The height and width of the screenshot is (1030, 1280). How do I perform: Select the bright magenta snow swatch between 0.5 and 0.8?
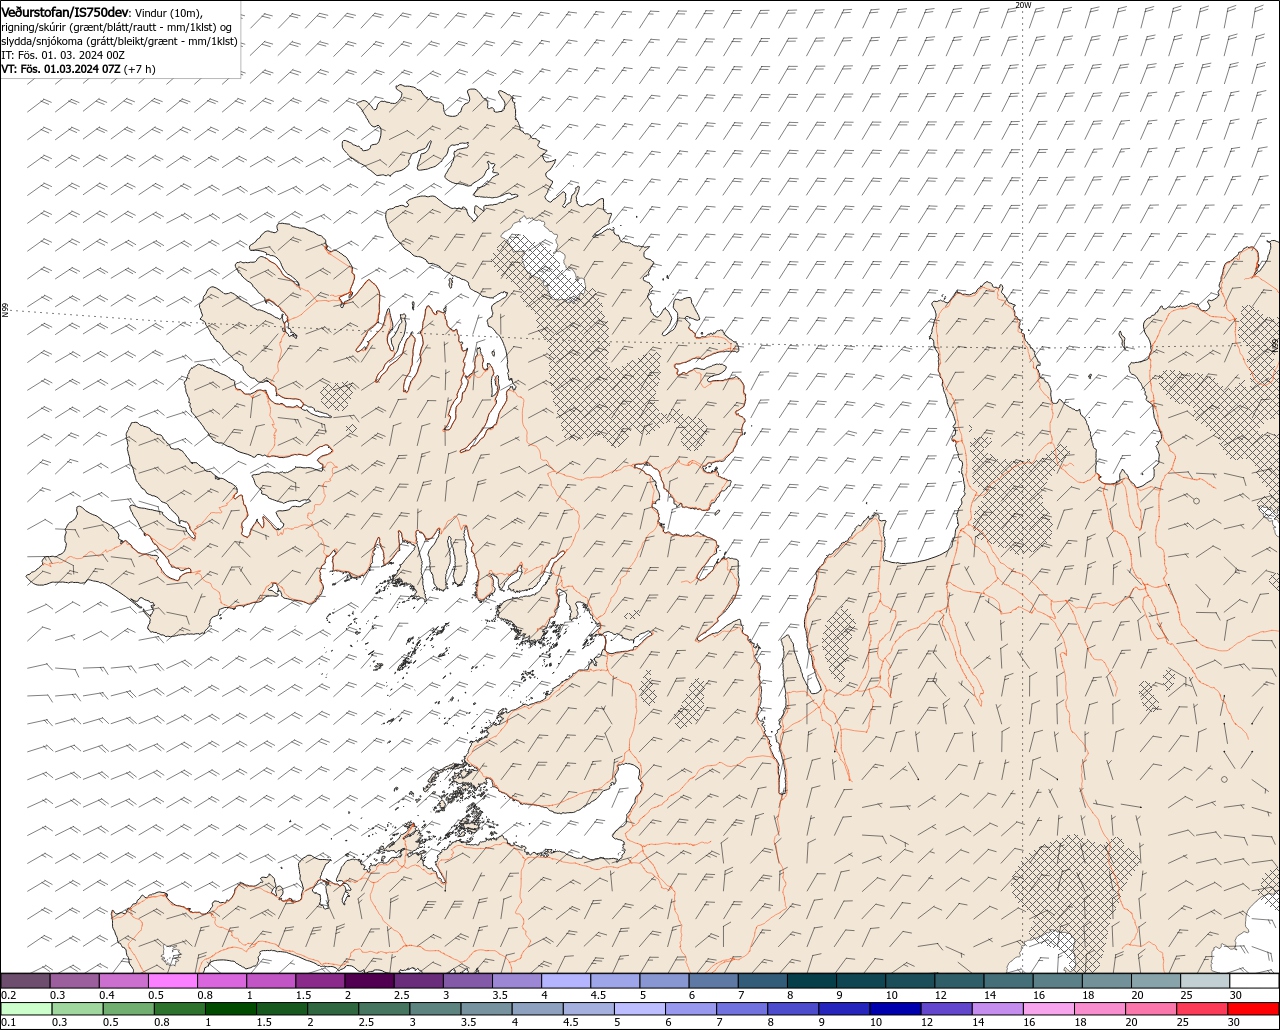pos(172,980)
